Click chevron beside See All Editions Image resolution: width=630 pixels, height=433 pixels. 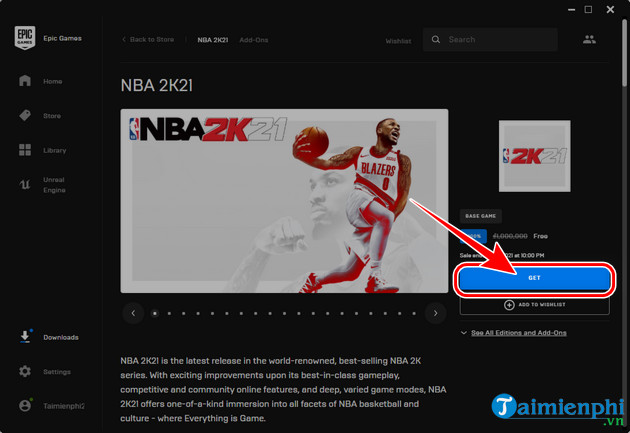[x=464, y=333]
